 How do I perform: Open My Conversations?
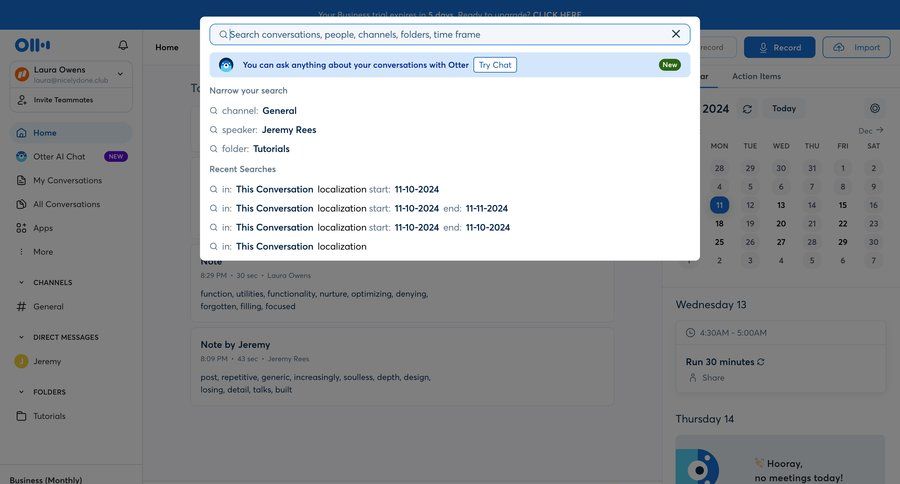(x=71, y=180)
